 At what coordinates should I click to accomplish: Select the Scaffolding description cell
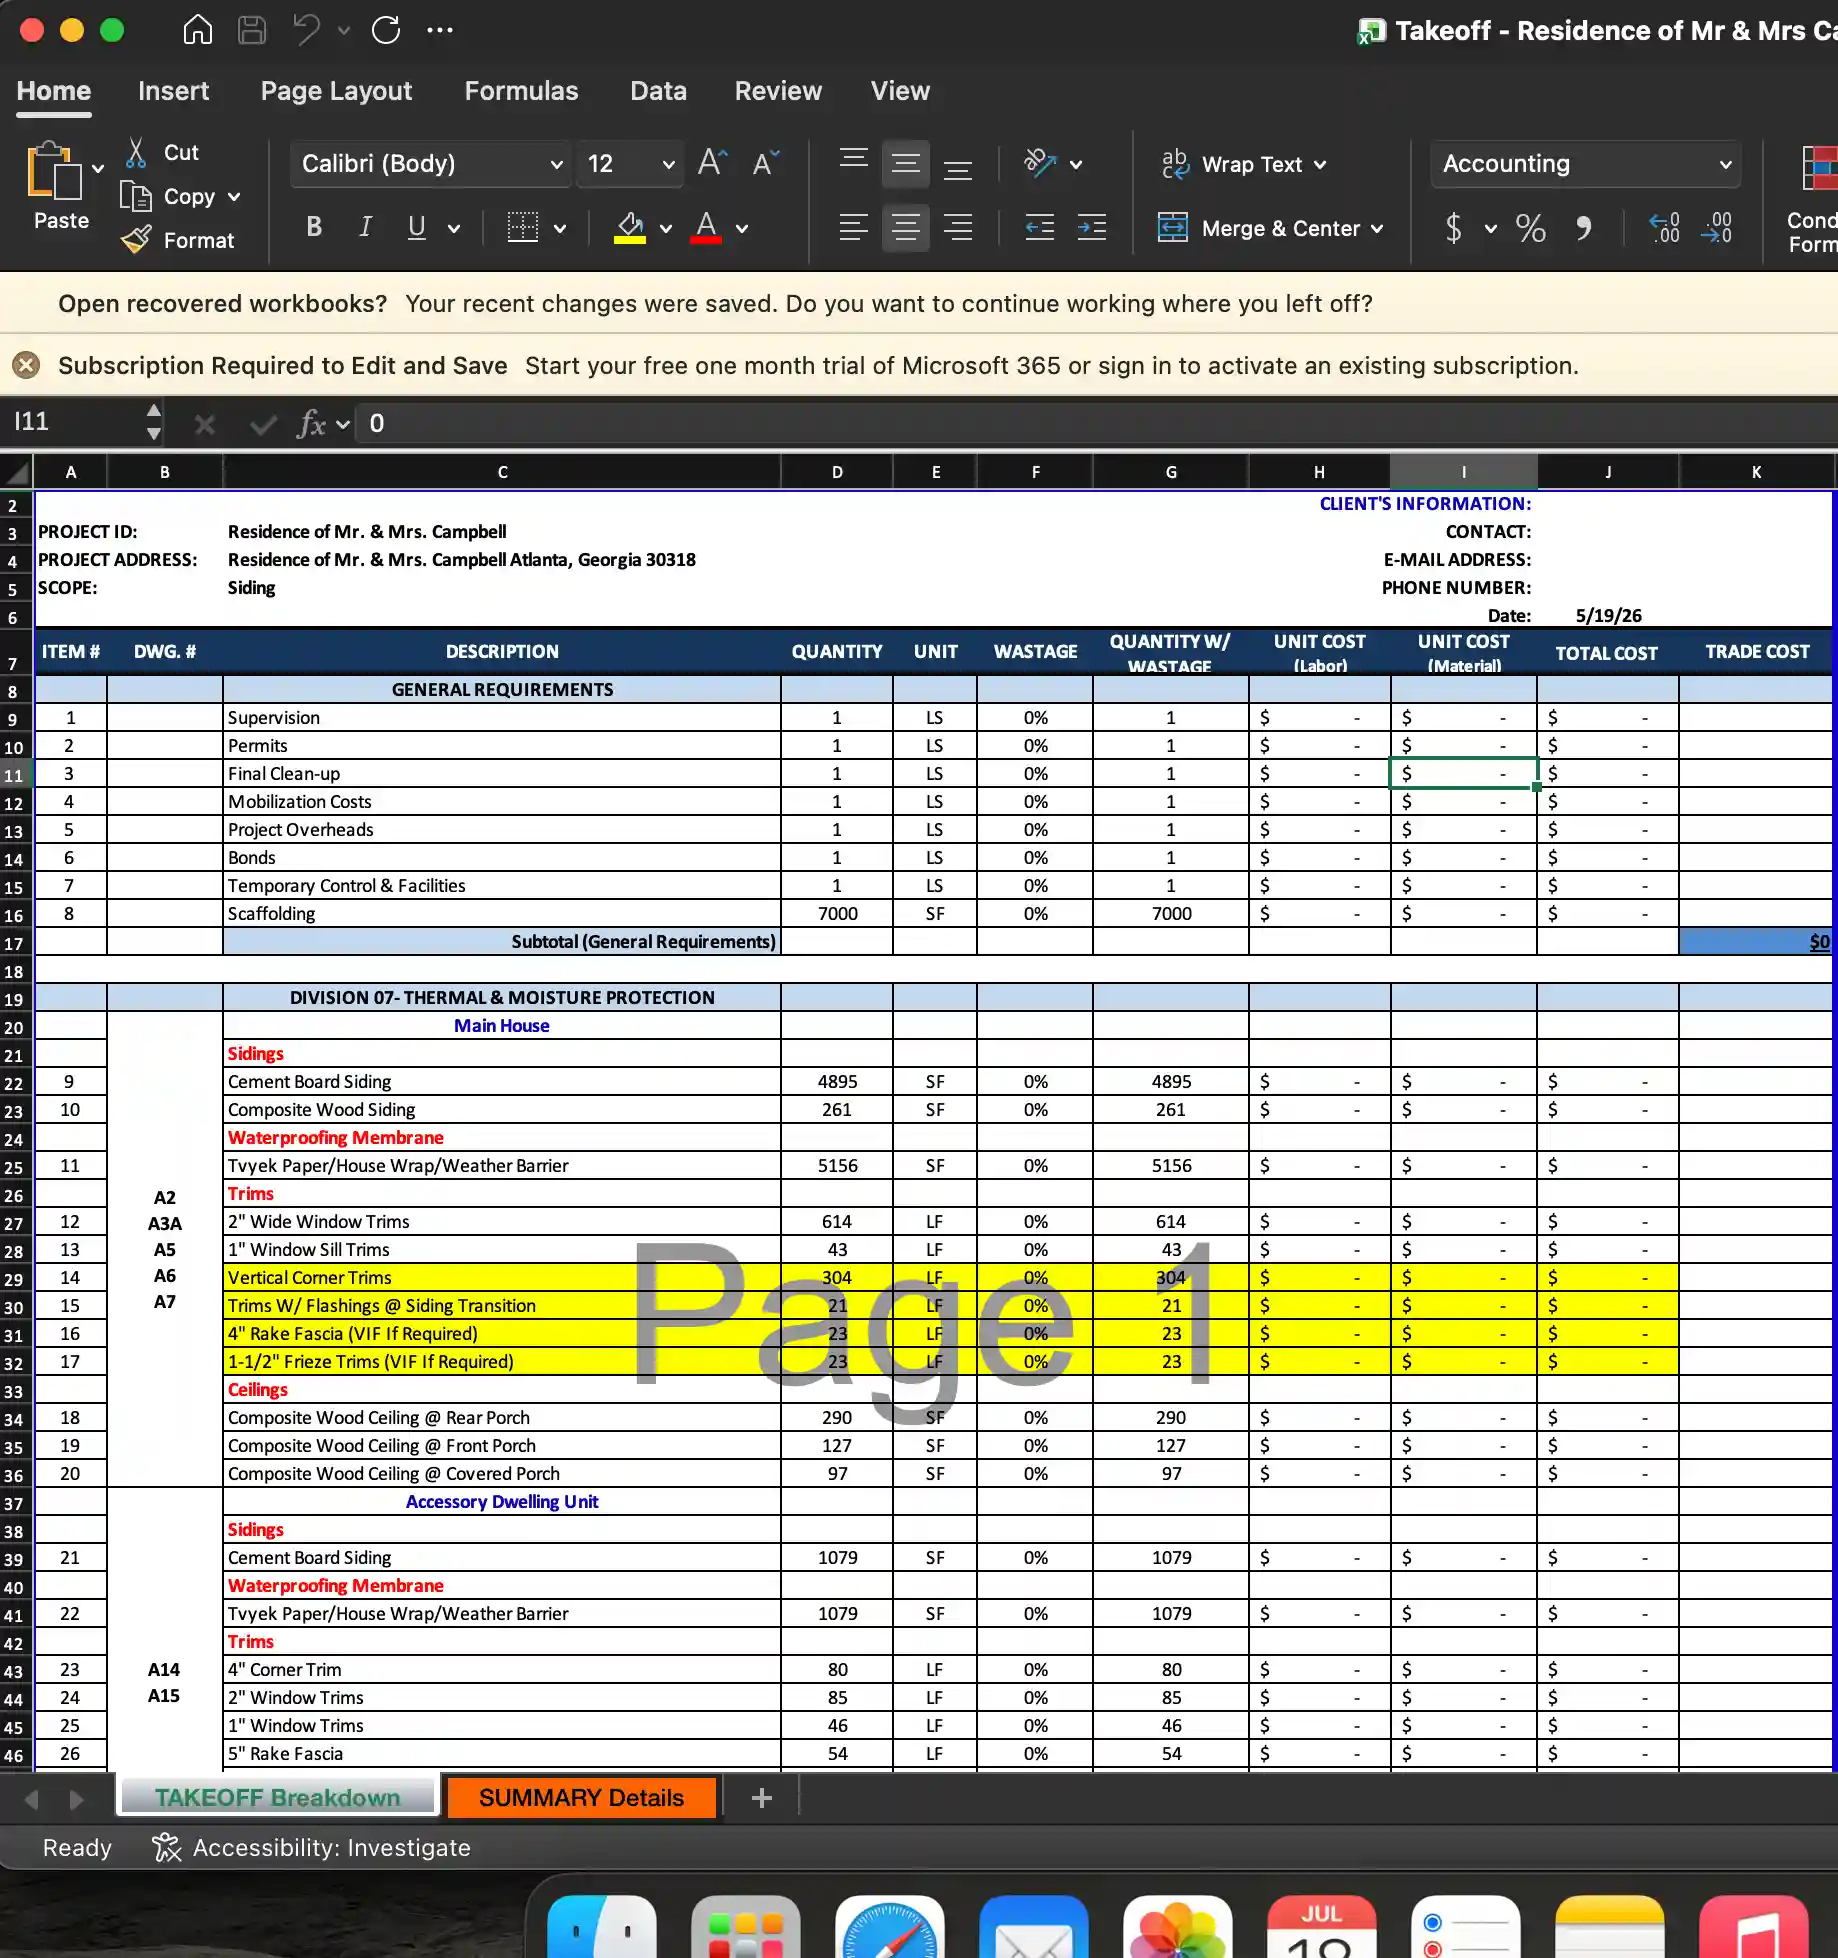tap(502, 913)
